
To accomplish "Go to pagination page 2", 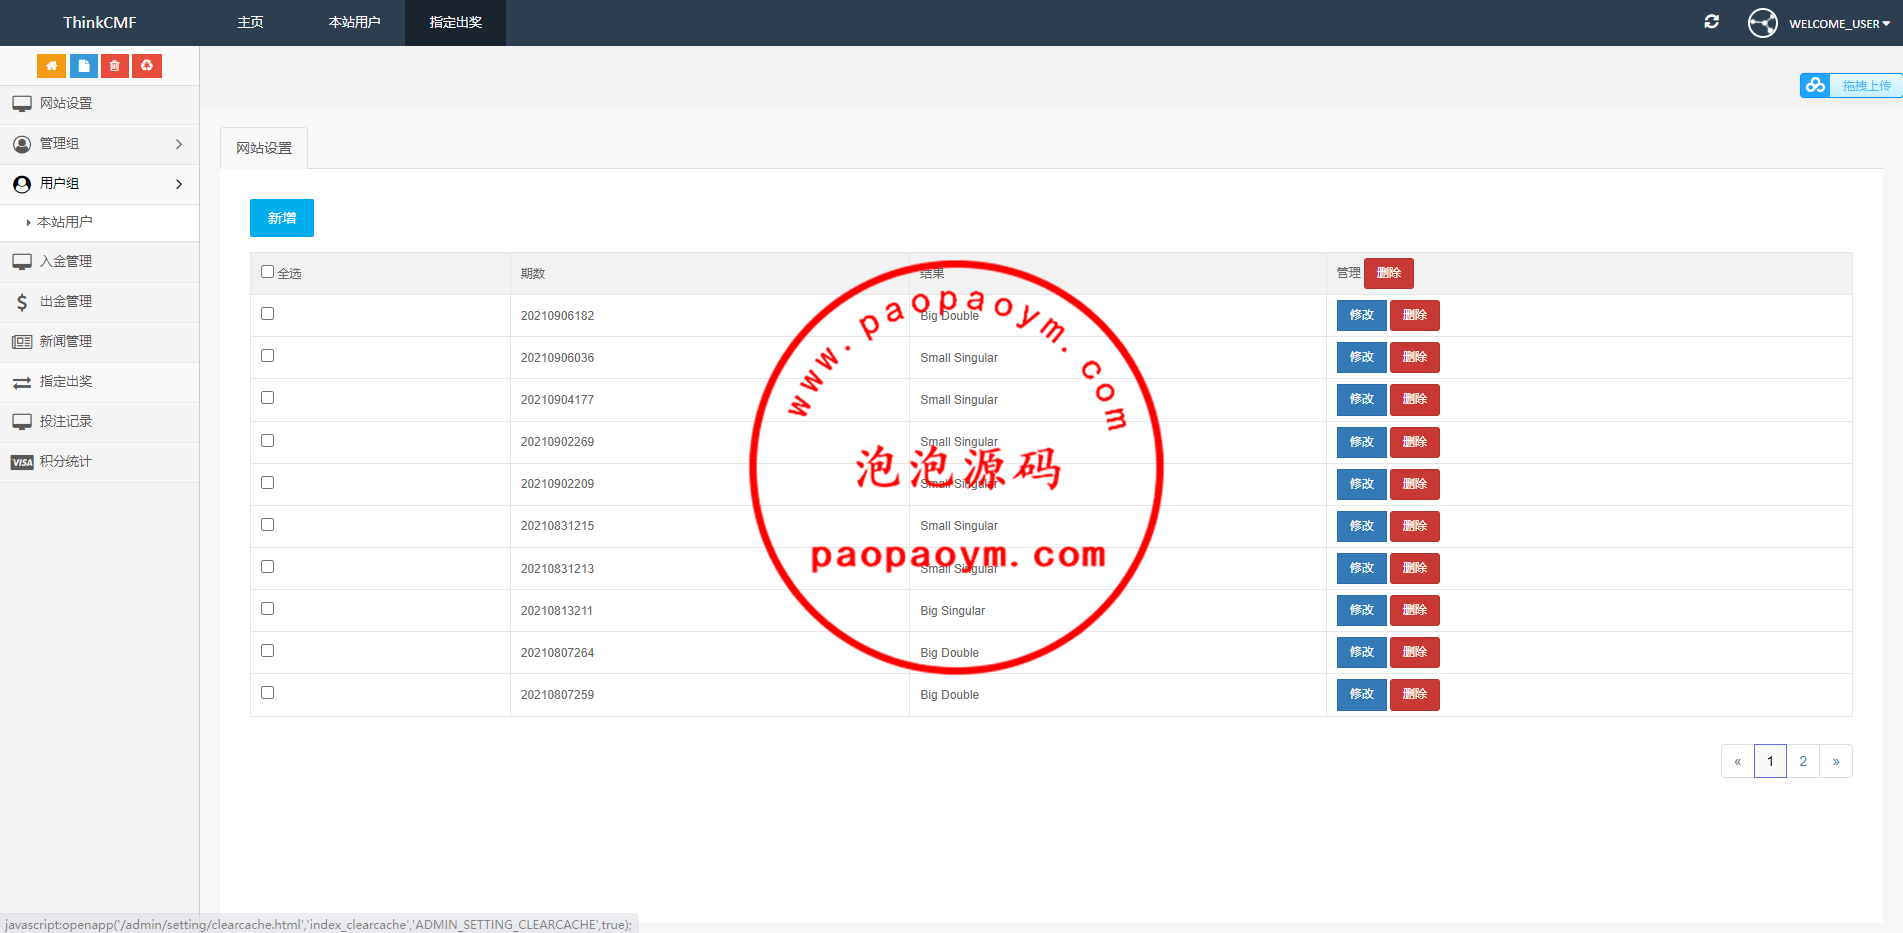I will tap(1803, 761).
